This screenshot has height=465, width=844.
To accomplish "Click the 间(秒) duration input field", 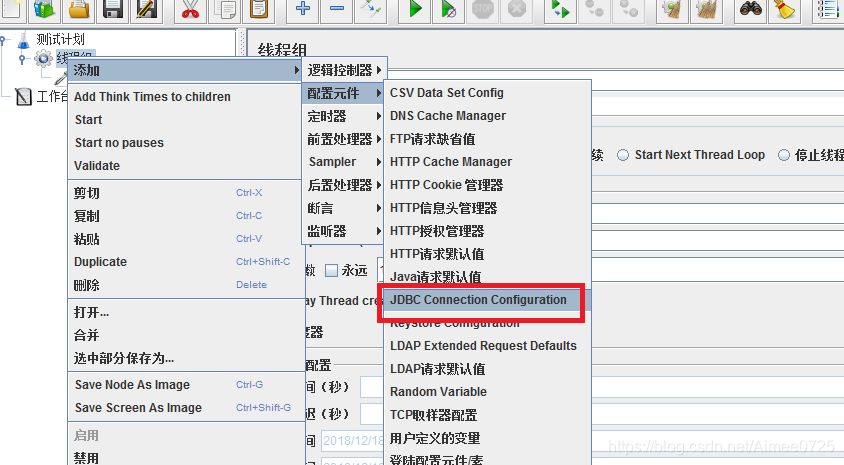I will (x=371, y=387).
